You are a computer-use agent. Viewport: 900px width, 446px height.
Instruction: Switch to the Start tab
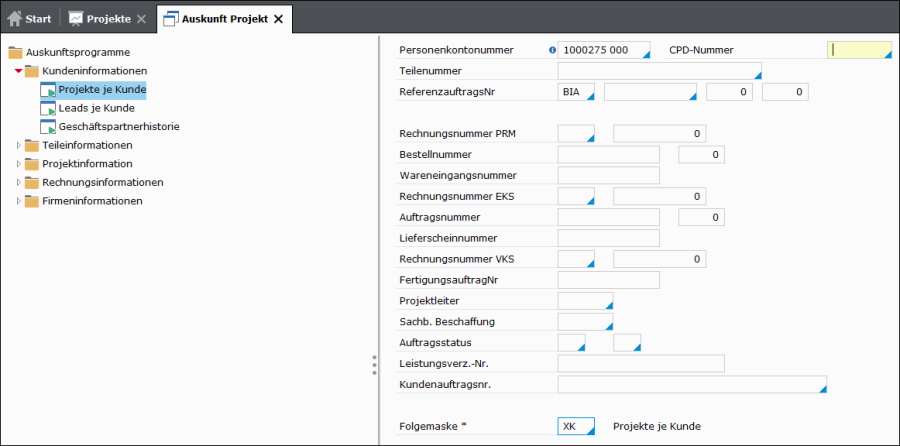pos(29,19)
